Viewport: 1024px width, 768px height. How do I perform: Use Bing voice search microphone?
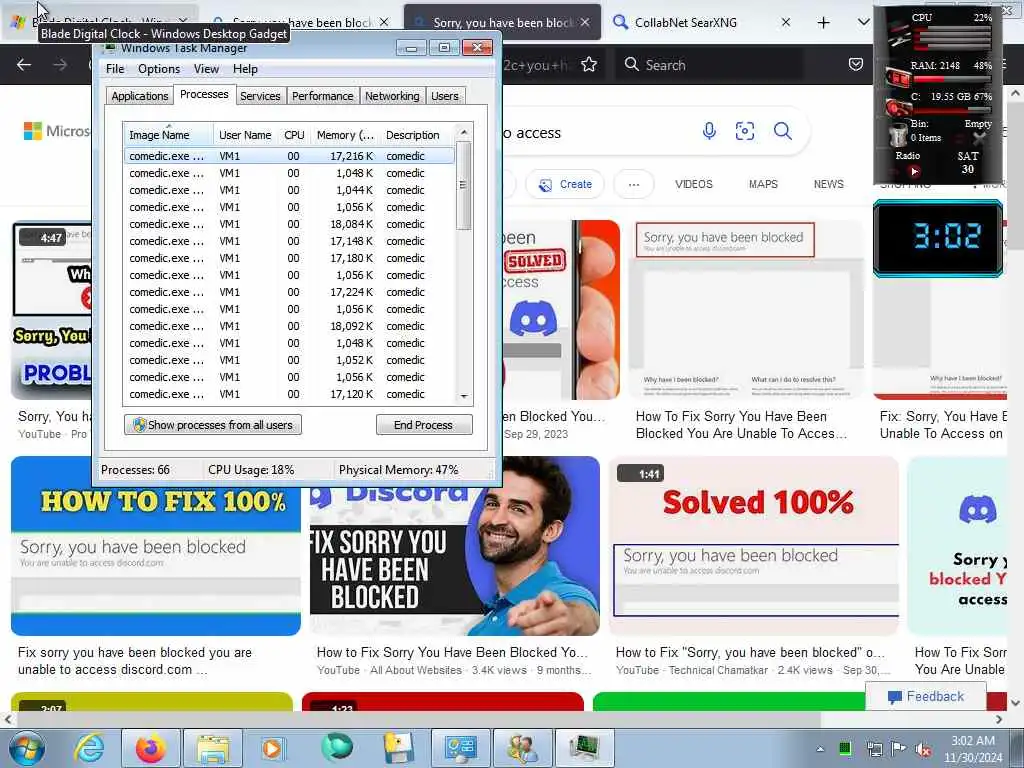pyautogui.click(x=709, y=131)
